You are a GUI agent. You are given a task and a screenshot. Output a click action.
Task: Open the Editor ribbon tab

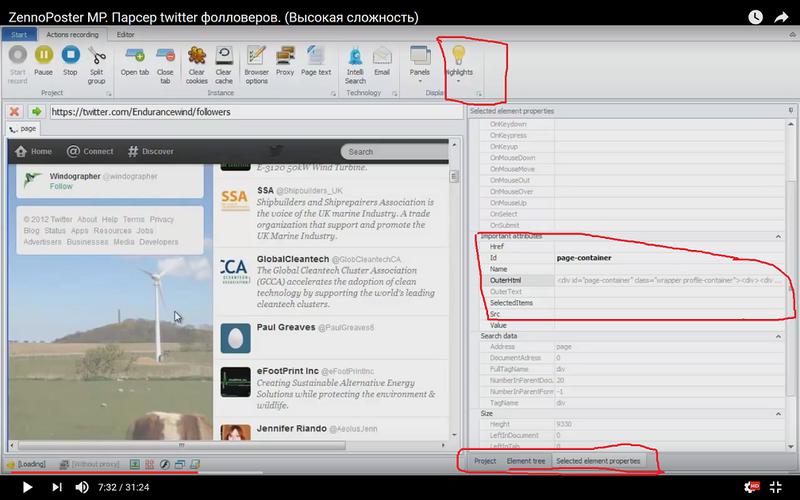point(126,35)
